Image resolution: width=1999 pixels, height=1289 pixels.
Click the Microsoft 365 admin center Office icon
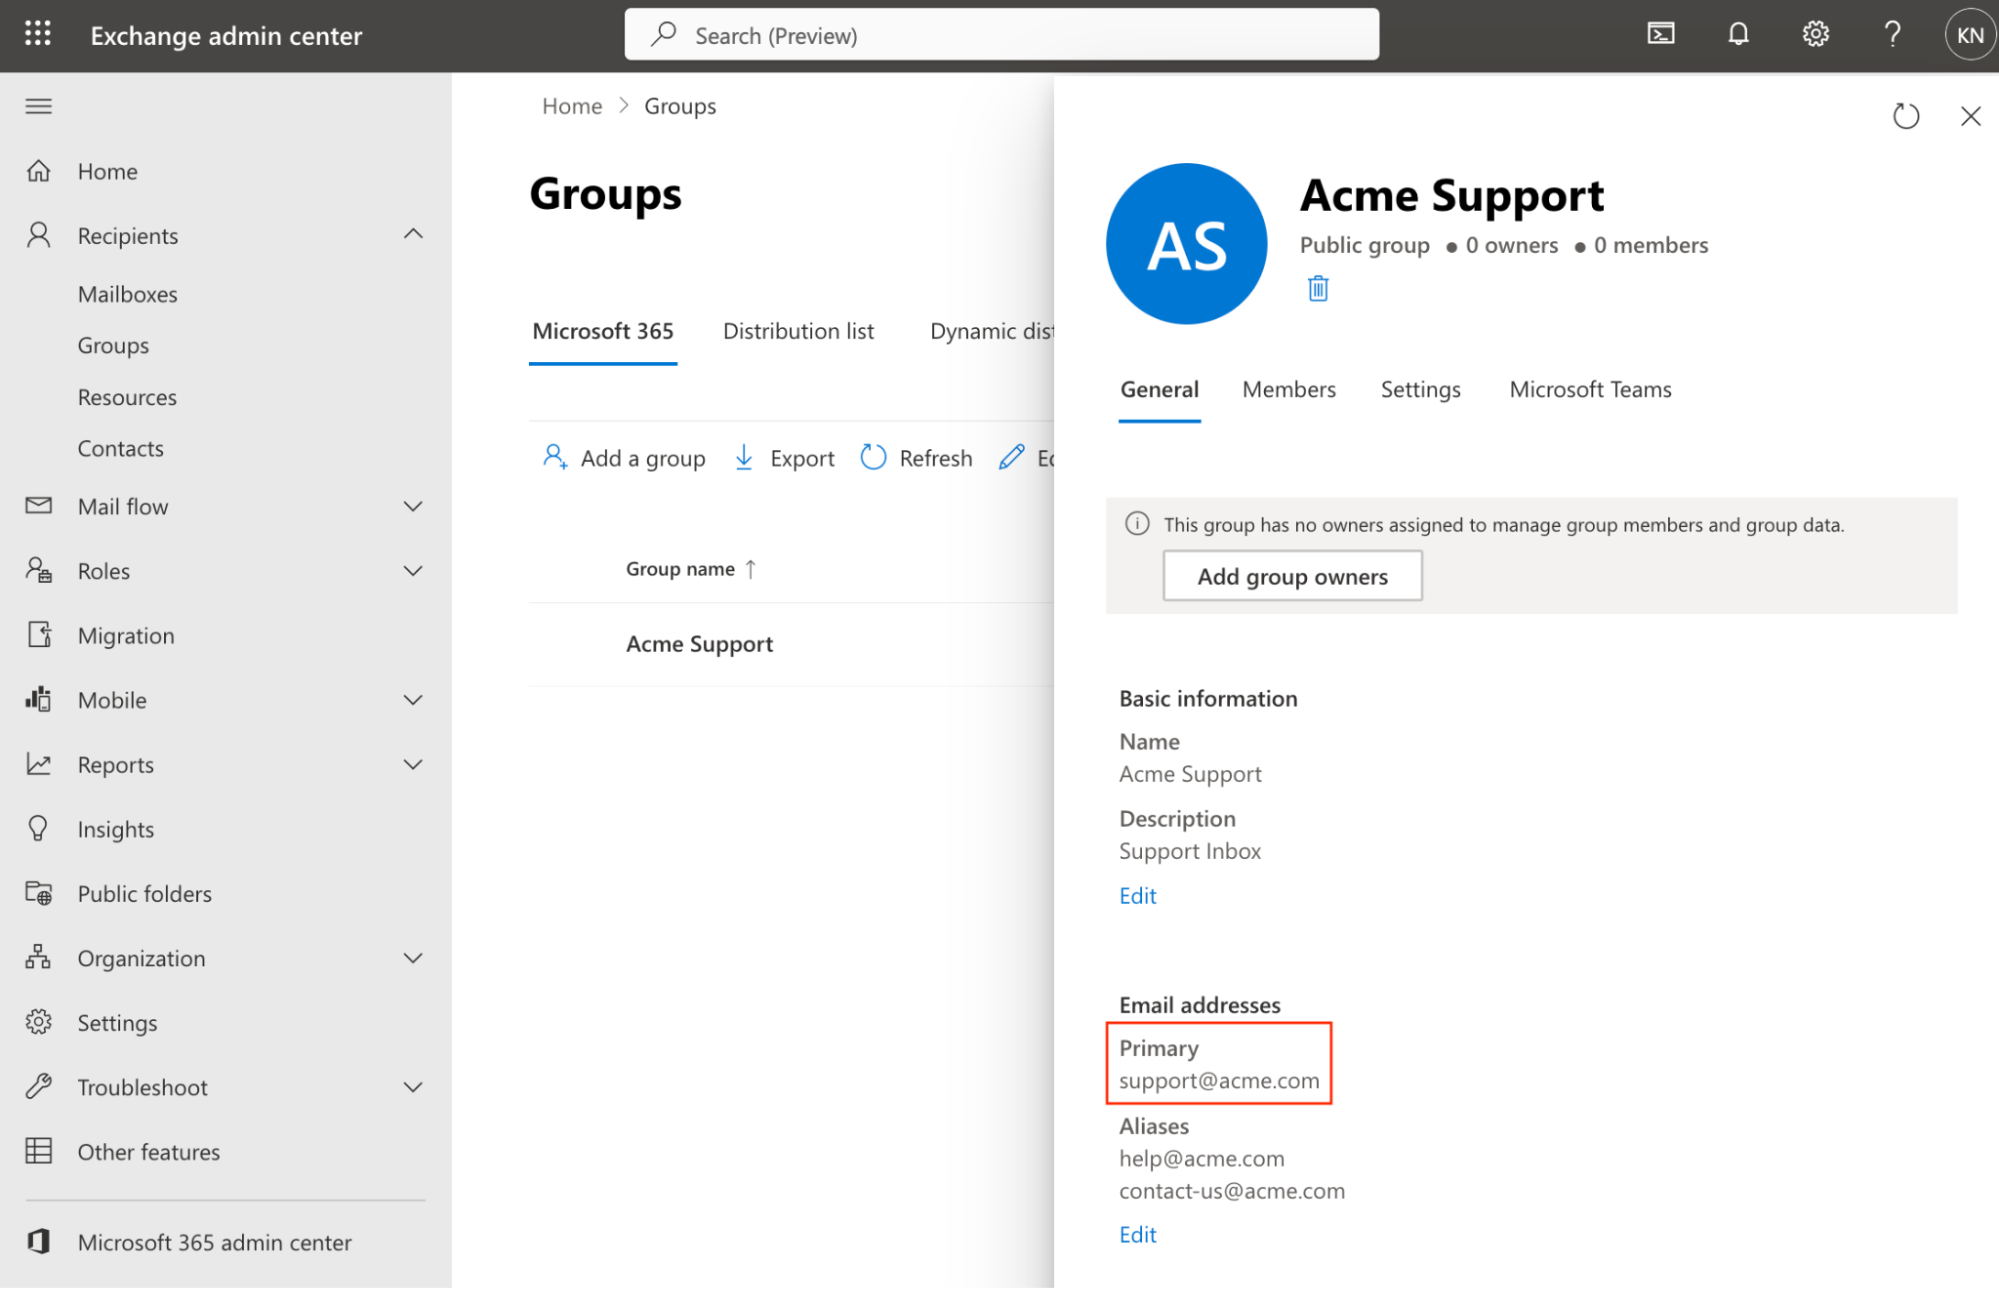pyautogui.click(x=39, y=1242)
